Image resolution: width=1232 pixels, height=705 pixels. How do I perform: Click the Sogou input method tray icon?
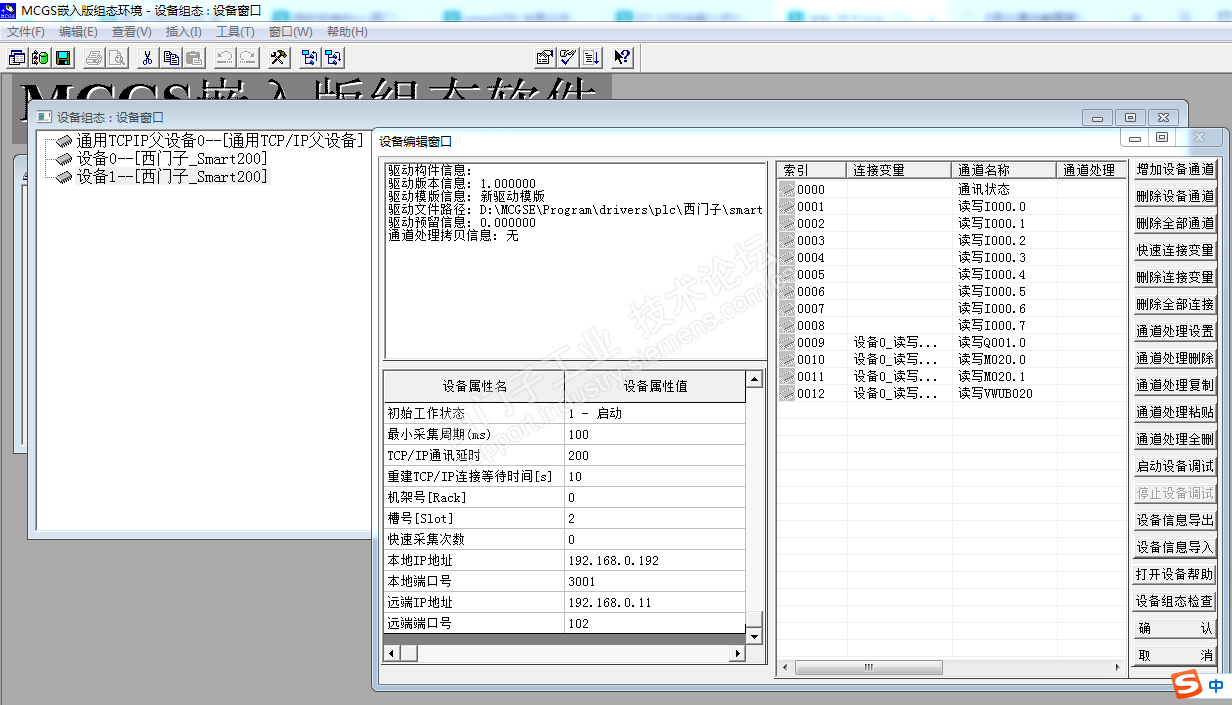pyautogui.click(x=1187, y=686)
